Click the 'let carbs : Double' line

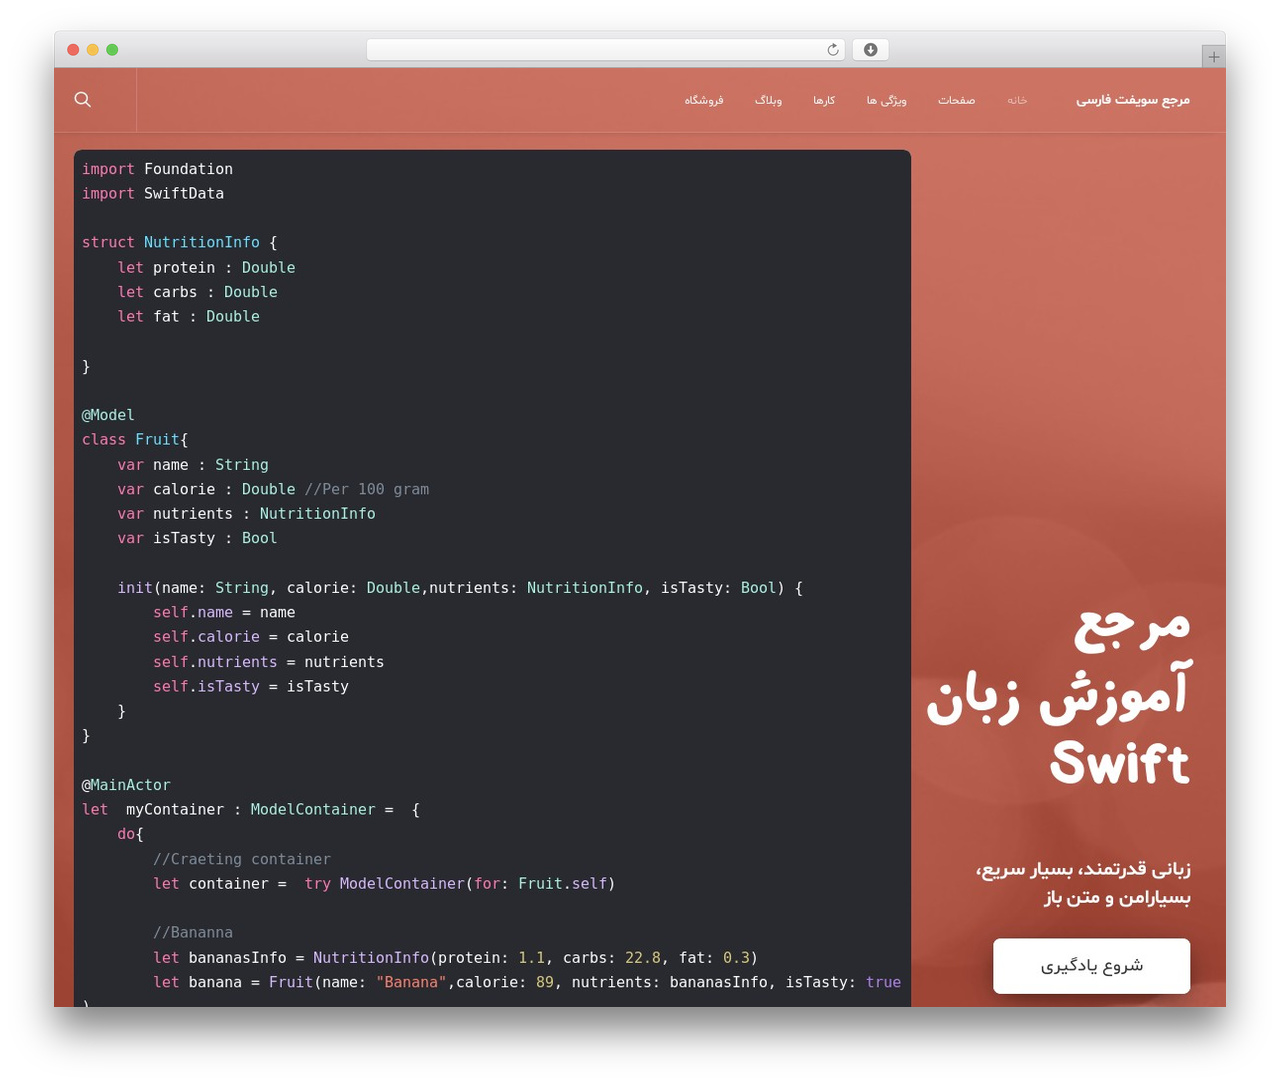[197, 292]
